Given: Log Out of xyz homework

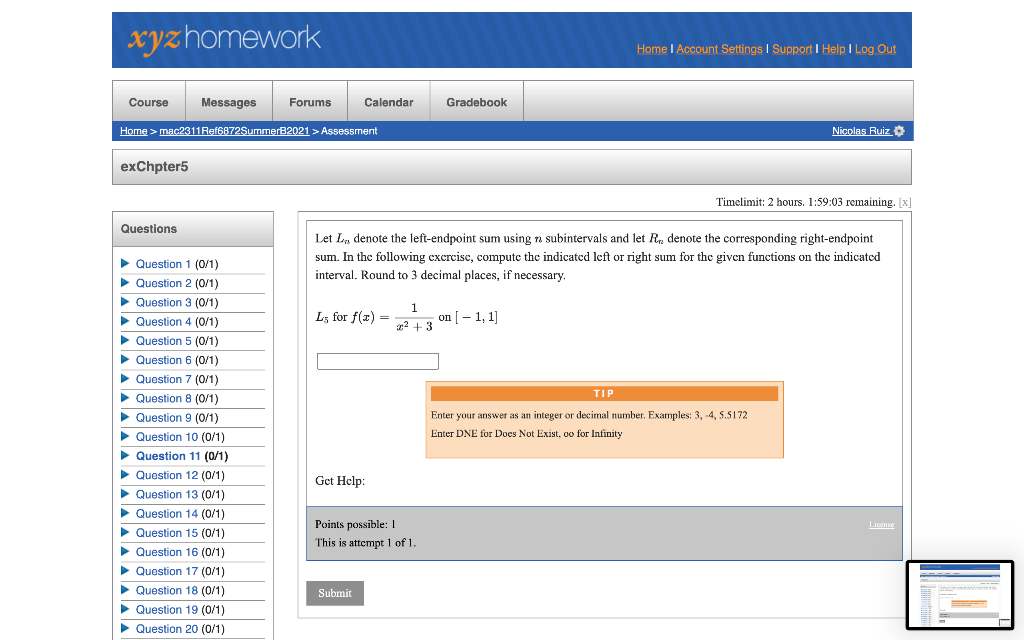Looking at the screenshot, I should (875, 49).
